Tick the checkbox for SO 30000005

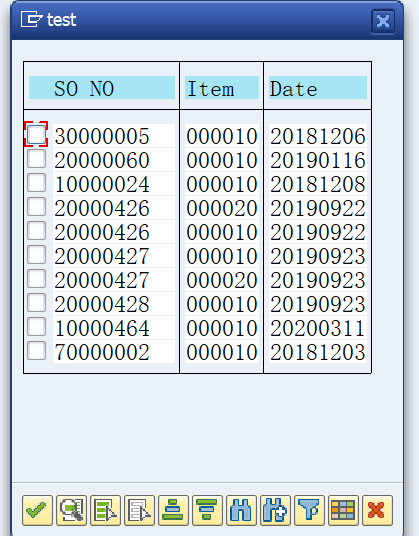tap(37, 134)
